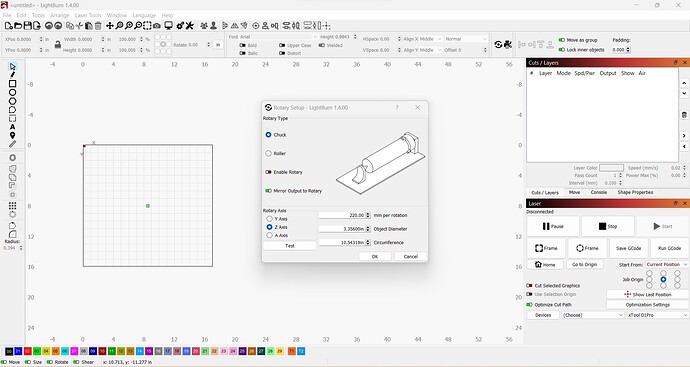Open the File menu
690x367 pixels.
(x=7, y=15)
